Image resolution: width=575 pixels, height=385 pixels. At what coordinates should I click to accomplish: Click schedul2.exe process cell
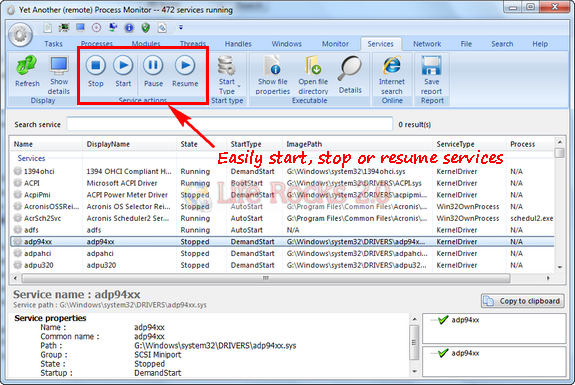(531, 218)
